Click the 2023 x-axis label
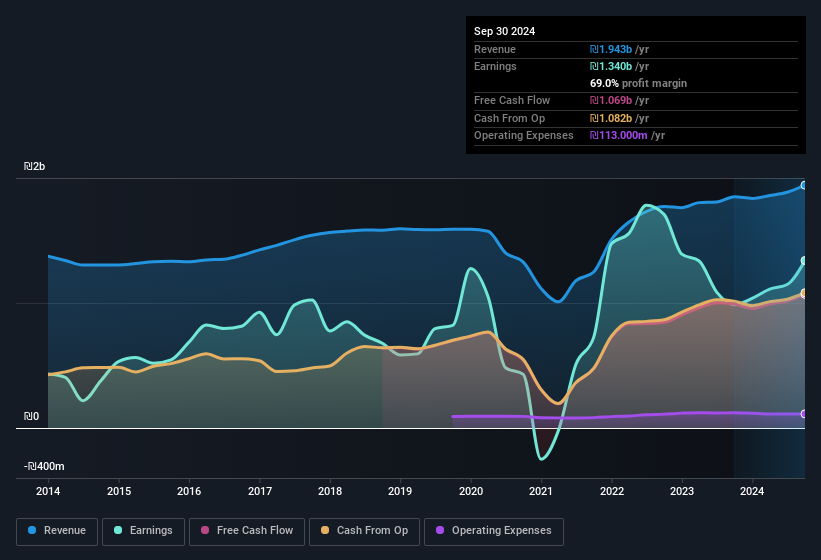 click(x=682, y=491)
